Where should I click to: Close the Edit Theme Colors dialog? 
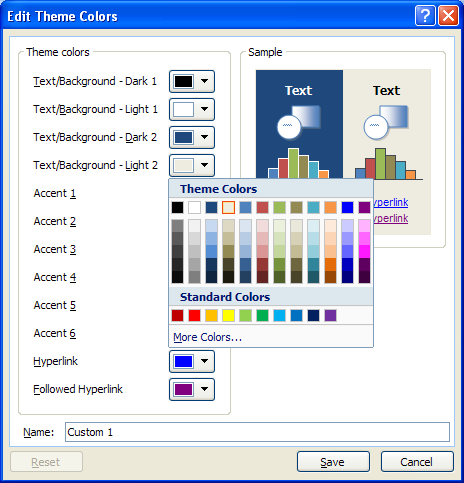pos(448,15)
